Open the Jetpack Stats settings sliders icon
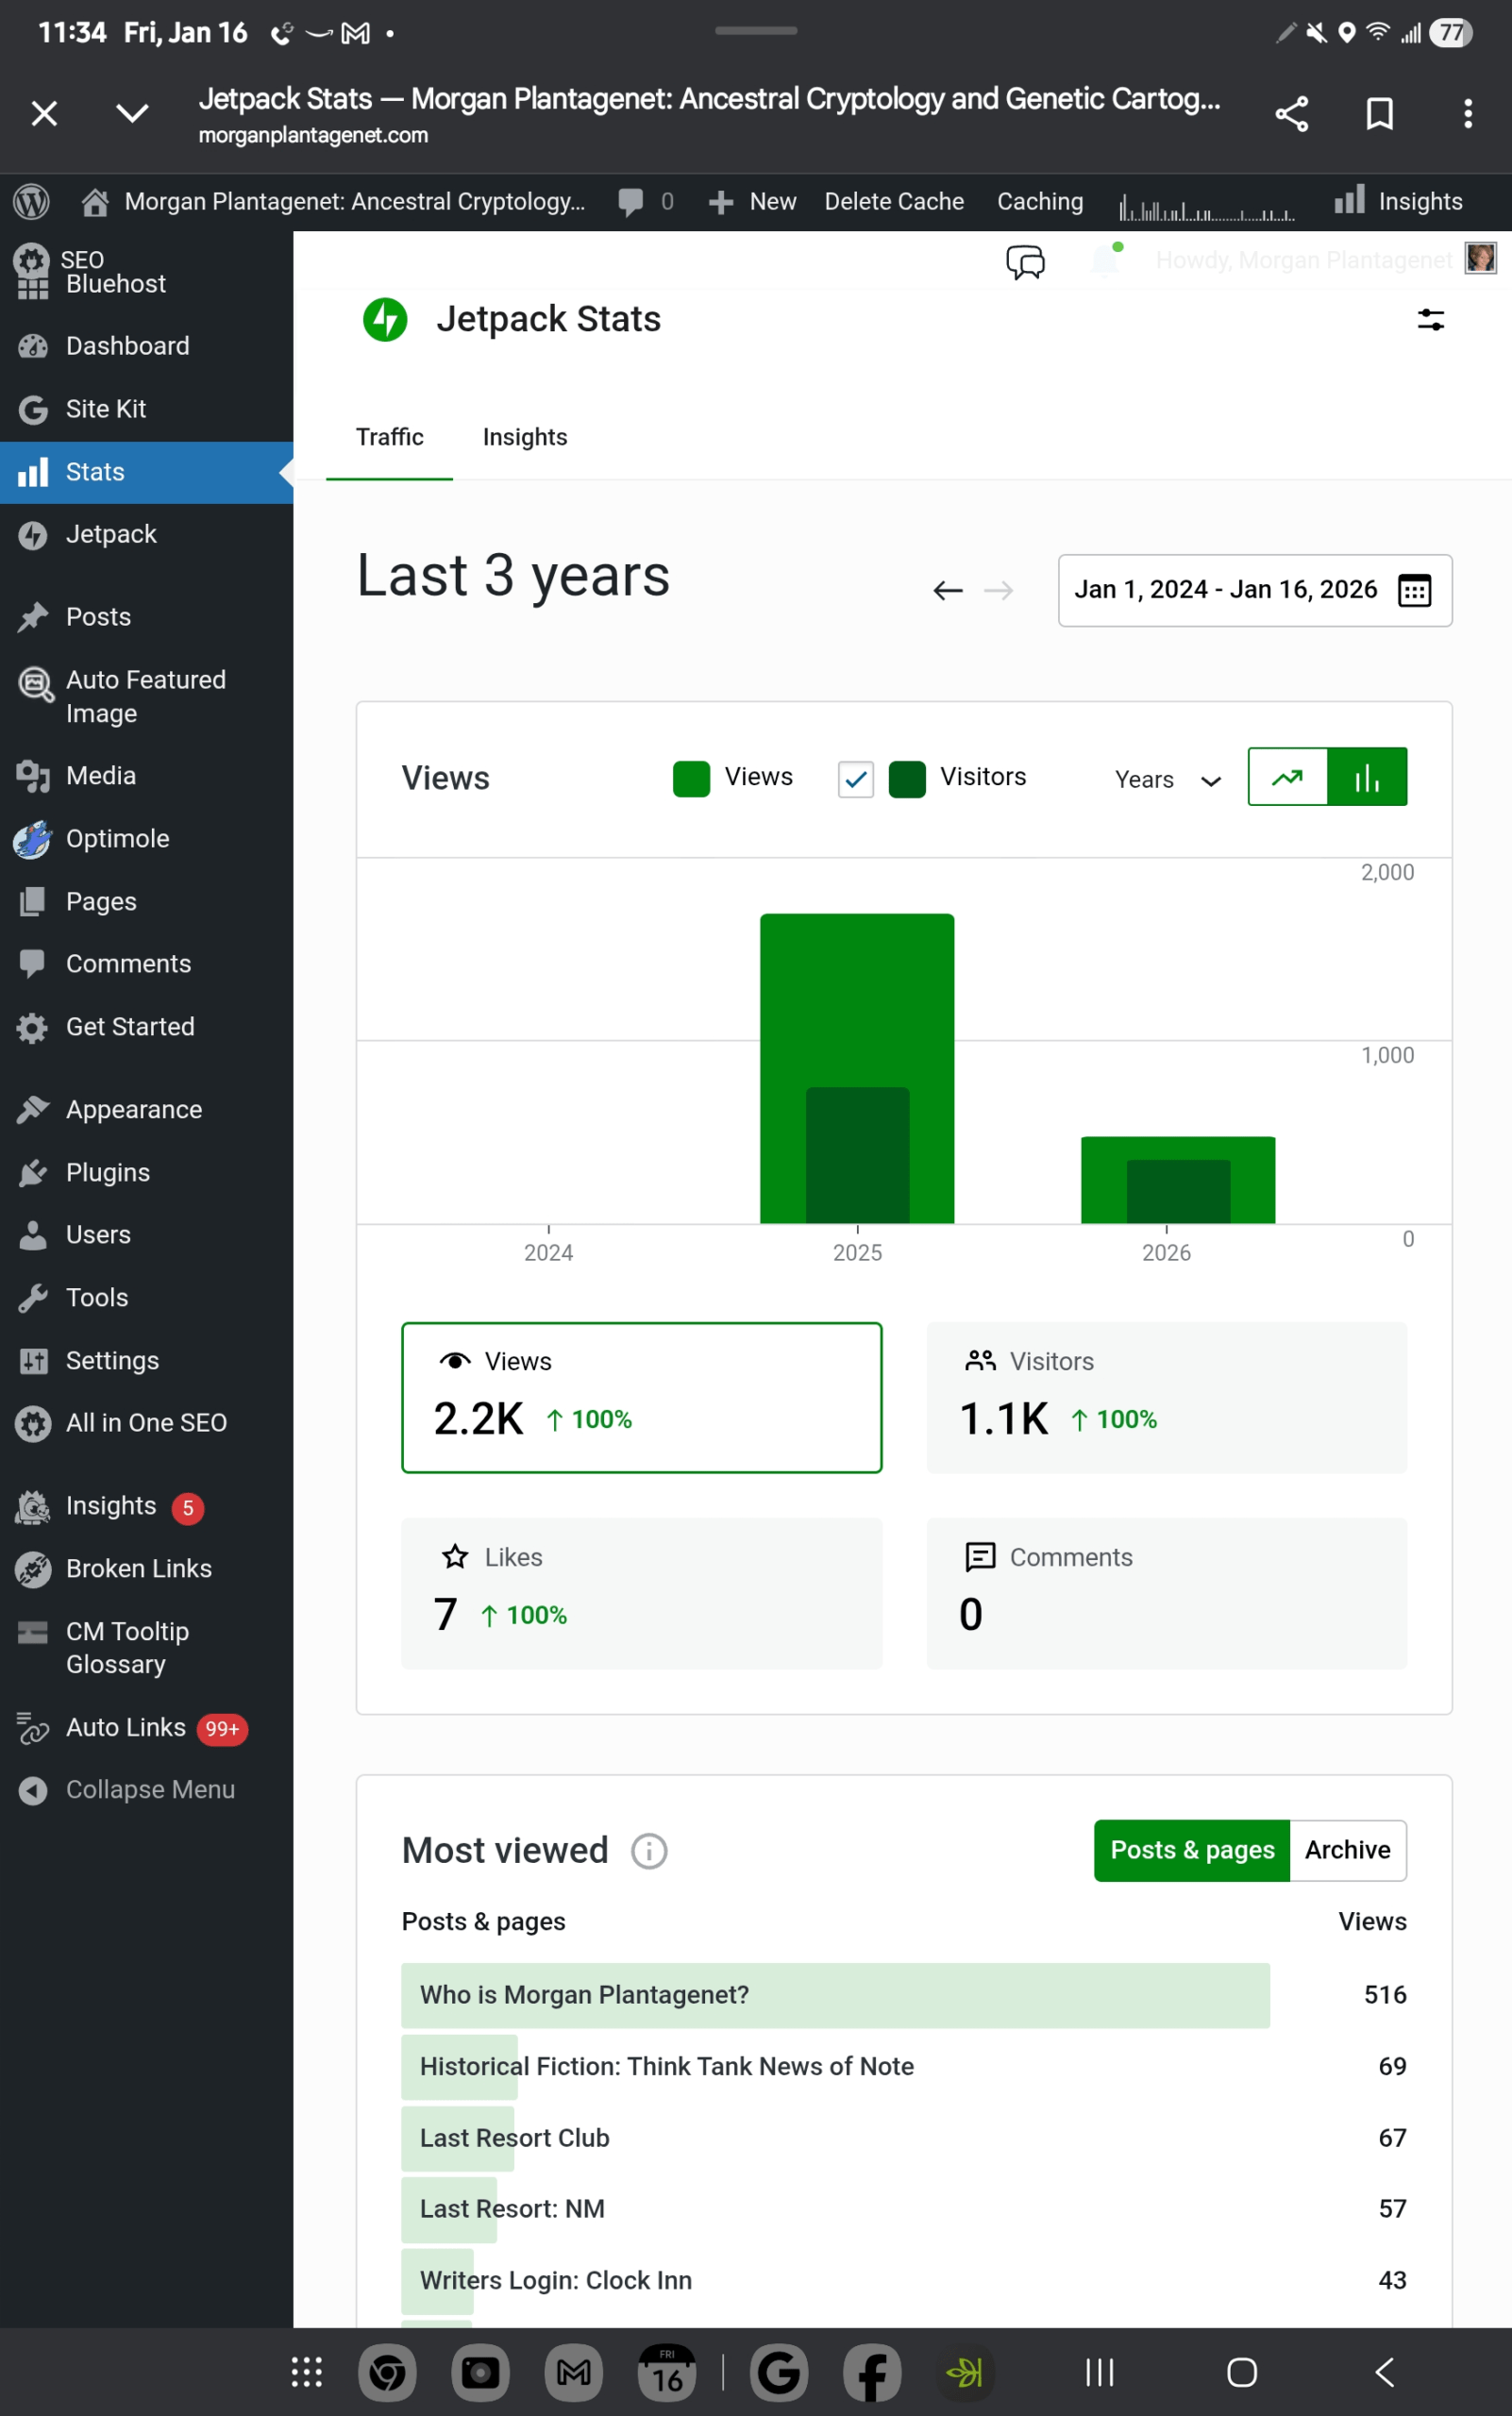 click(1430, 320)
